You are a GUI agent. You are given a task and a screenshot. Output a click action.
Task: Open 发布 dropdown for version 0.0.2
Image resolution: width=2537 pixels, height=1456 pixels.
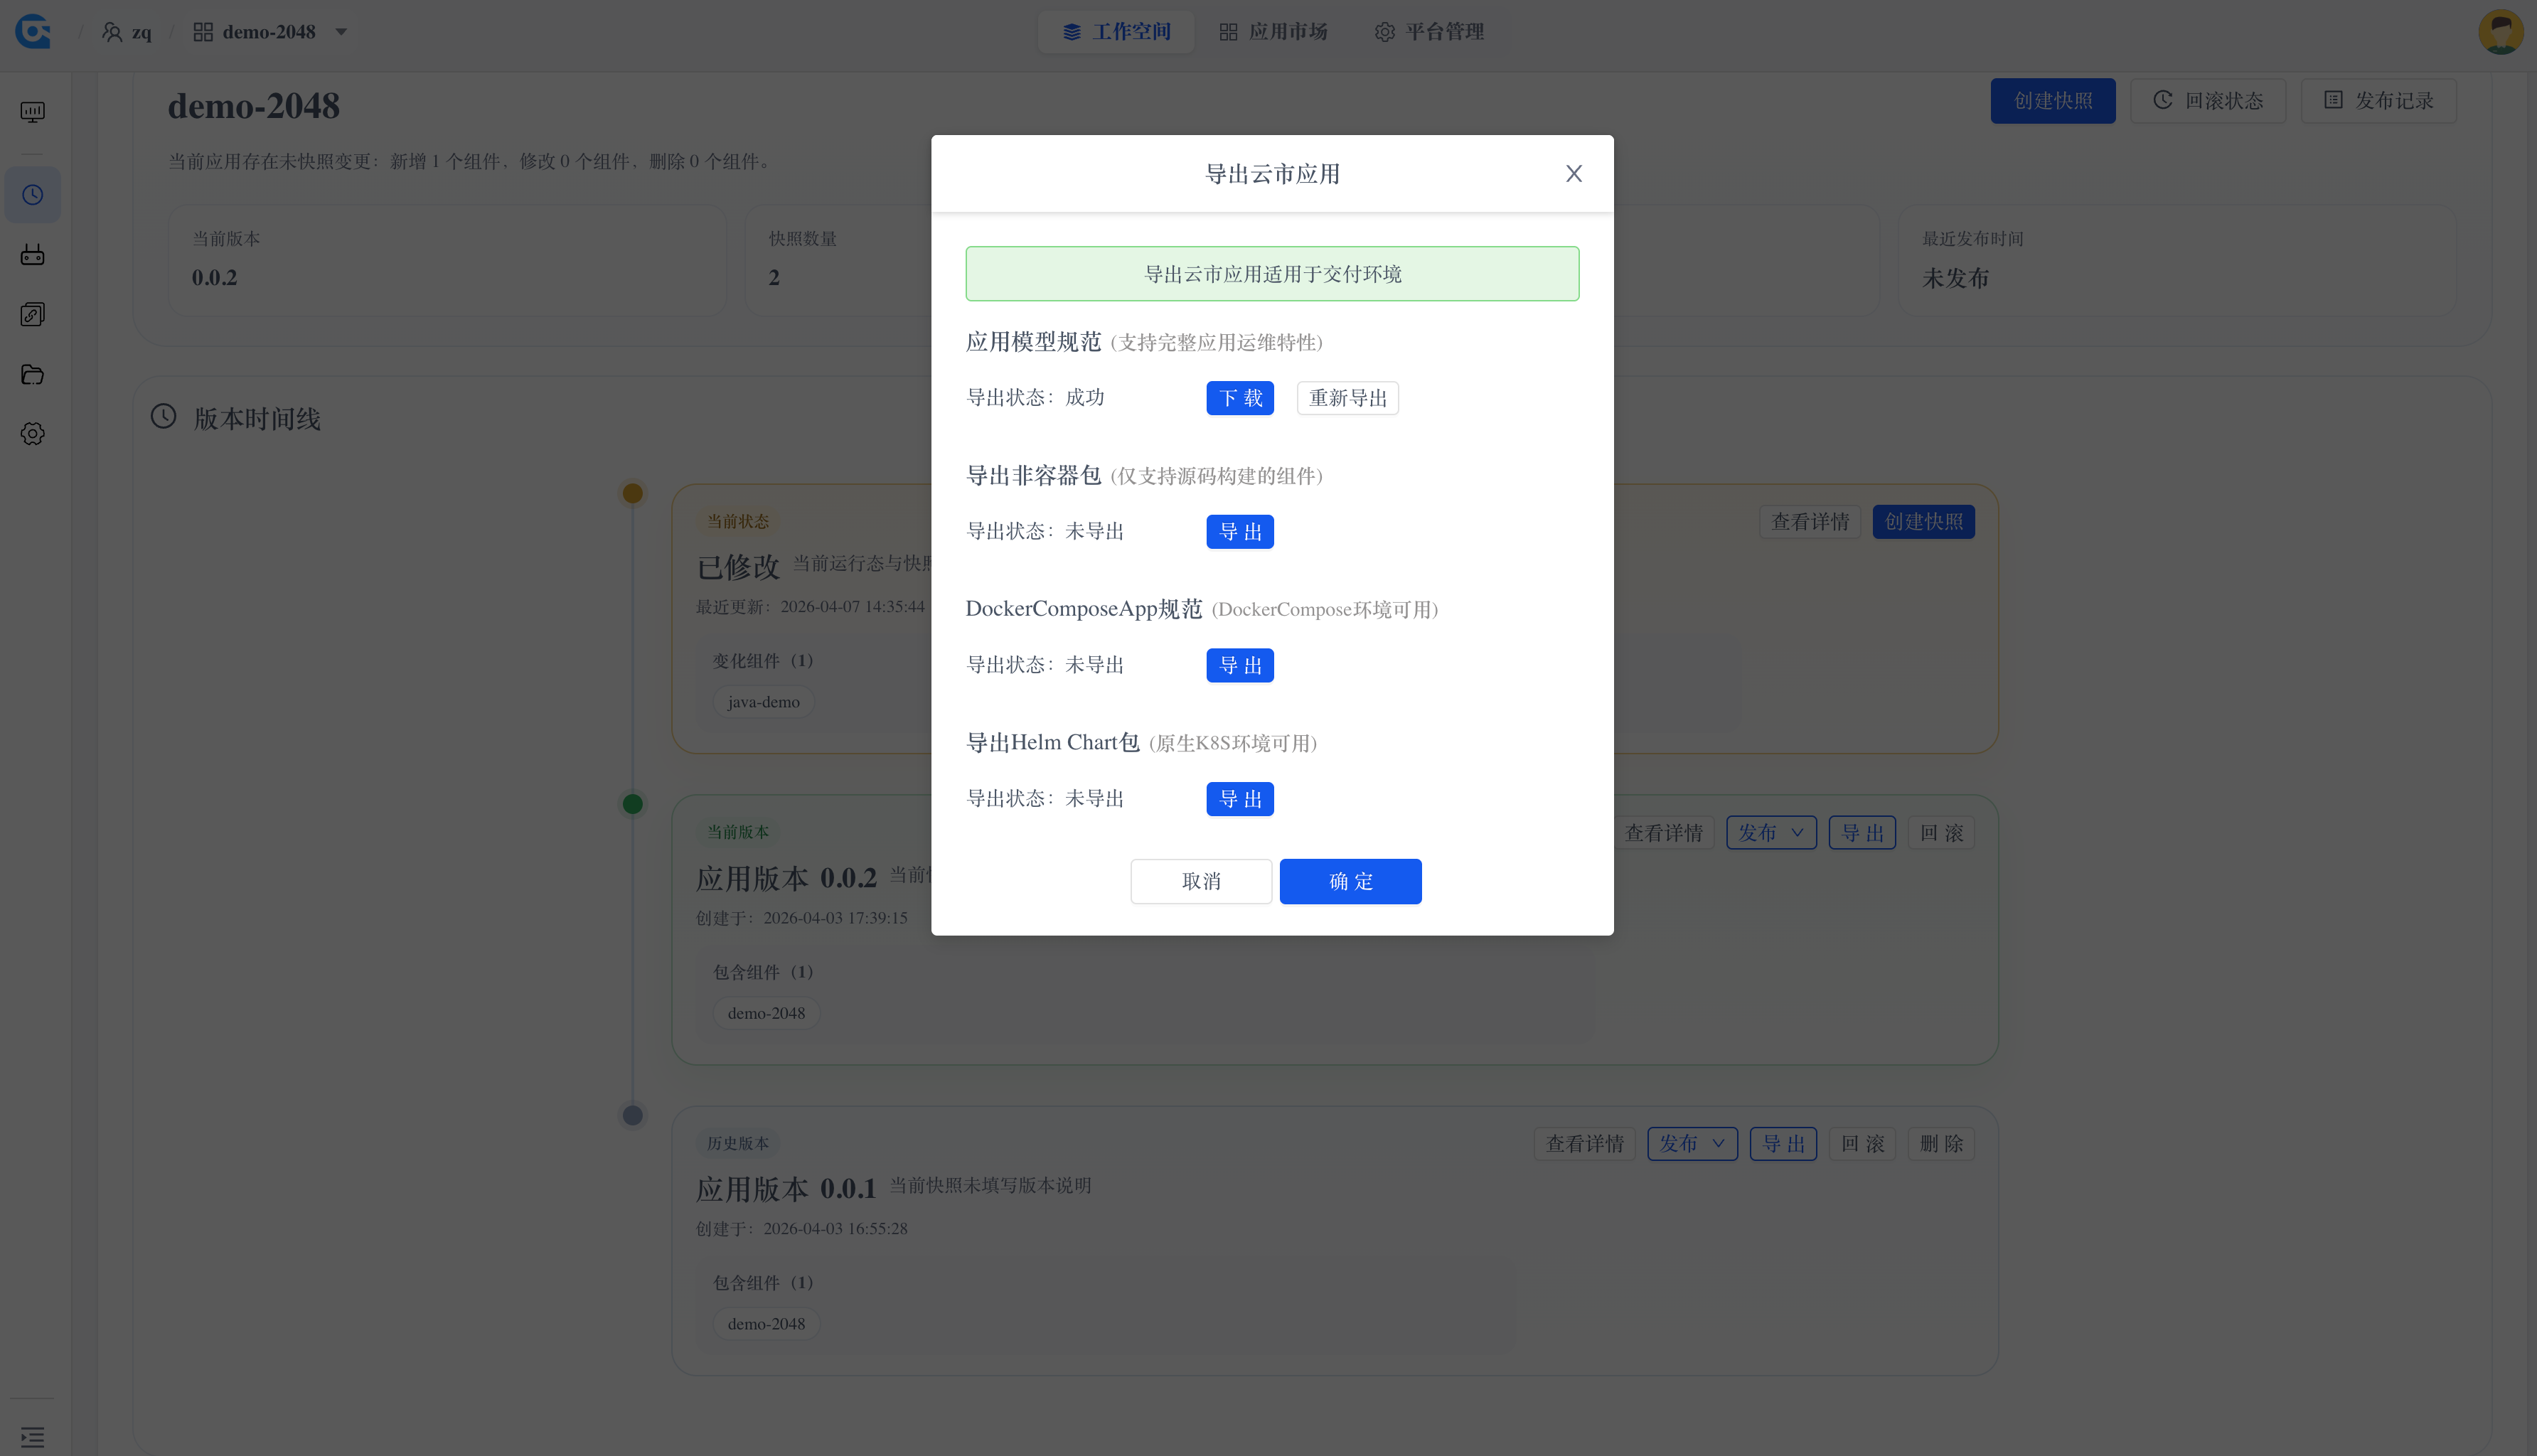pyautogui.click(x=1770, y=832)
